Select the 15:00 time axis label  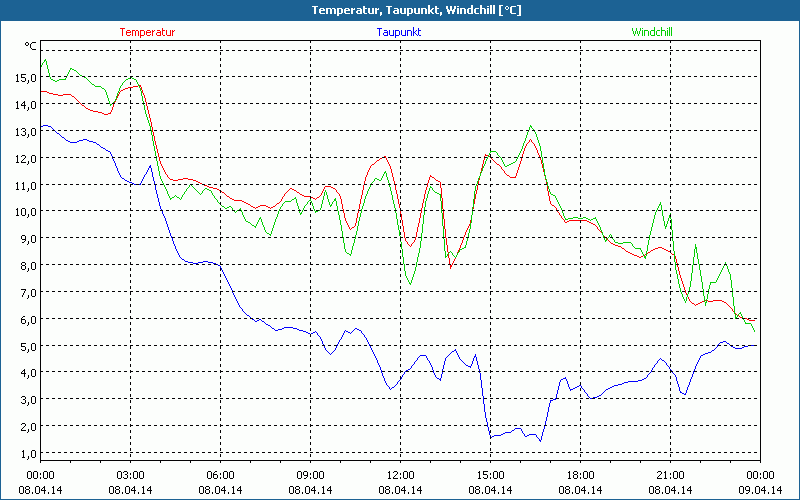[491, 475]
